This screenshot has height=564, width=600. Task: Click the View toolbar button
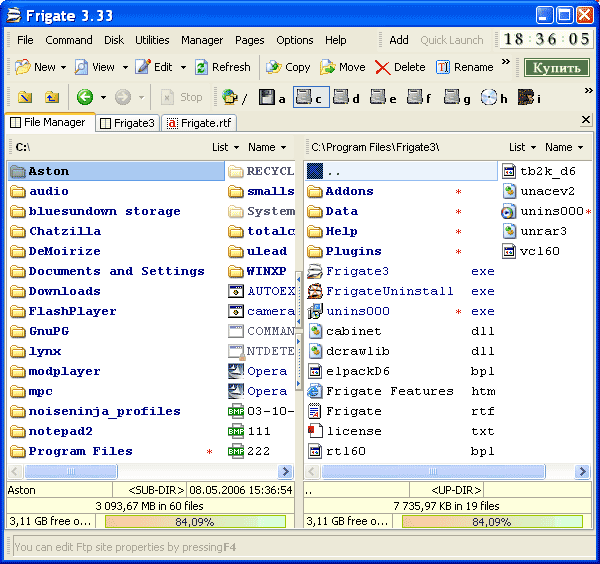pyautogui.click(x=94, y=67)
